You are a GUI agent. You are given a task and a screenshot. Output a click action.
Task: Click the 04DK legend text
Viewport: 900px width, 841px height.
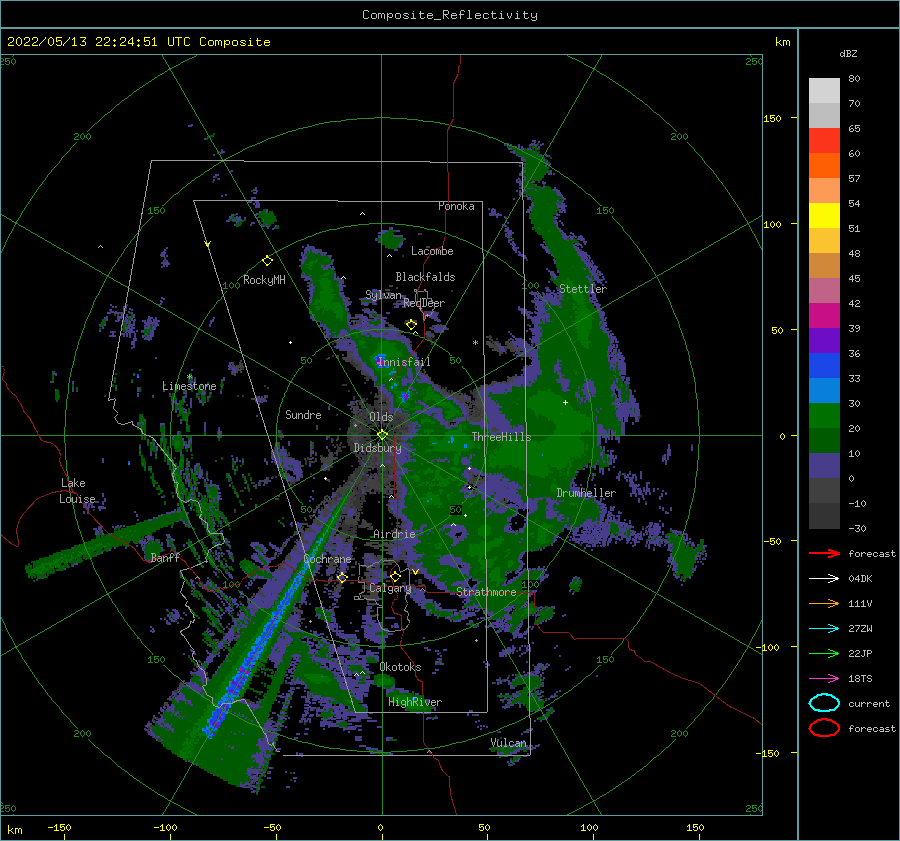click(860, 579)
